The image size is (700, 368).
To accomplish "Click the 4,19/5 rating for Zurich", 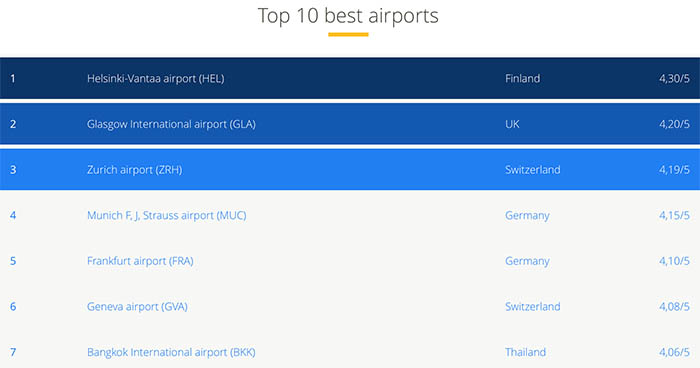I will (x=674, y=170).
